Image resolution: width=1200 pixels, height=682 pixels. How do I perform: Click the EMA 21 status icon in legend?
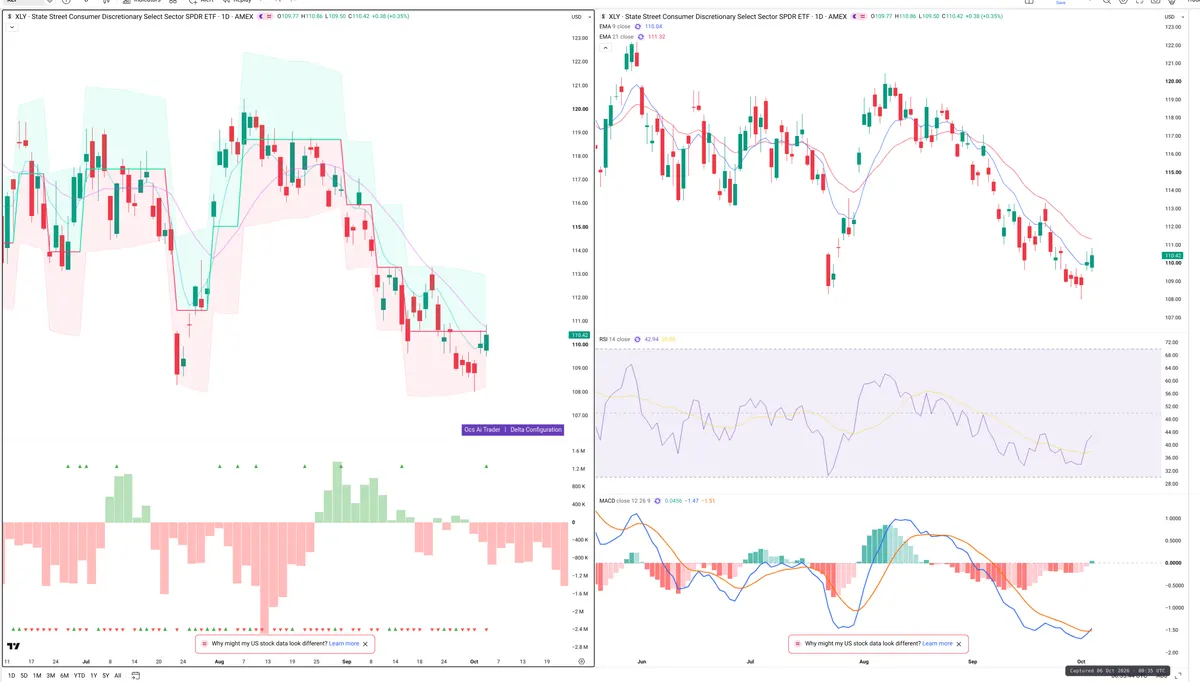[x=642, y=37]
